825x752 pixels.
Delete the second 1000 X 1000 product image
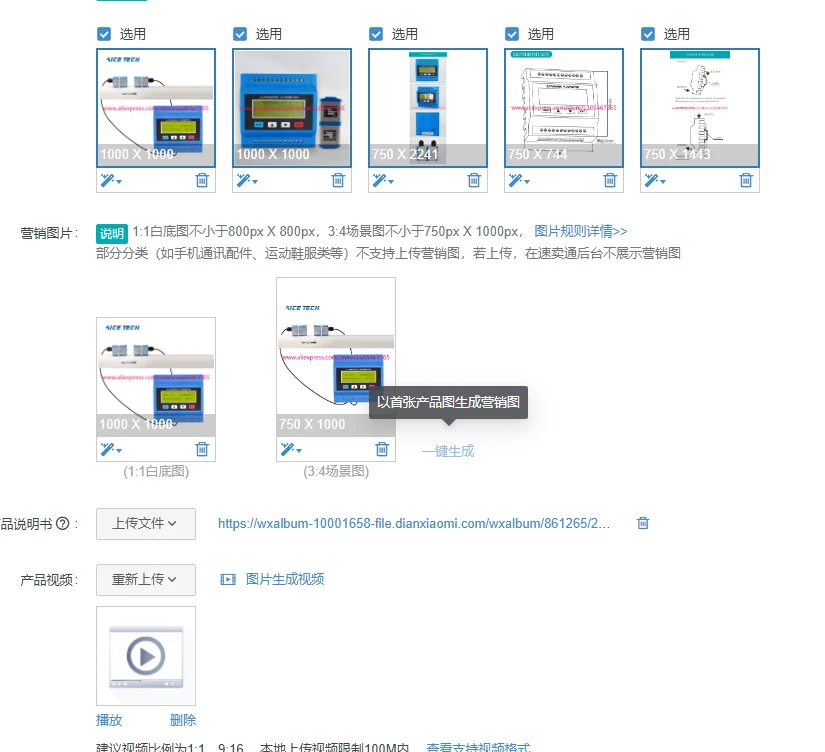(338, 181)
